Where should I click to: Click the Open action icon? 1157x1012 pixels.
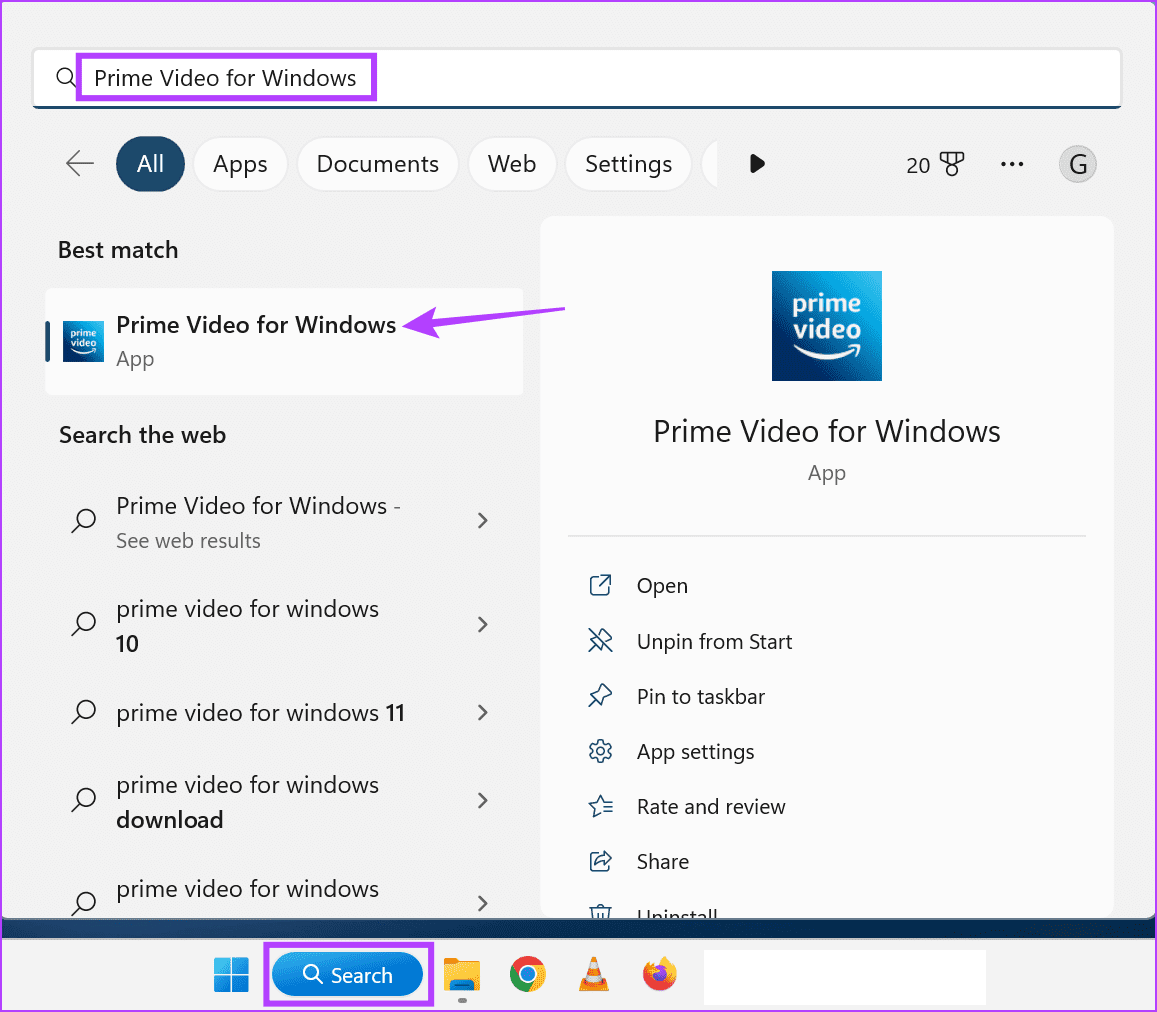(x=601, y=585)
